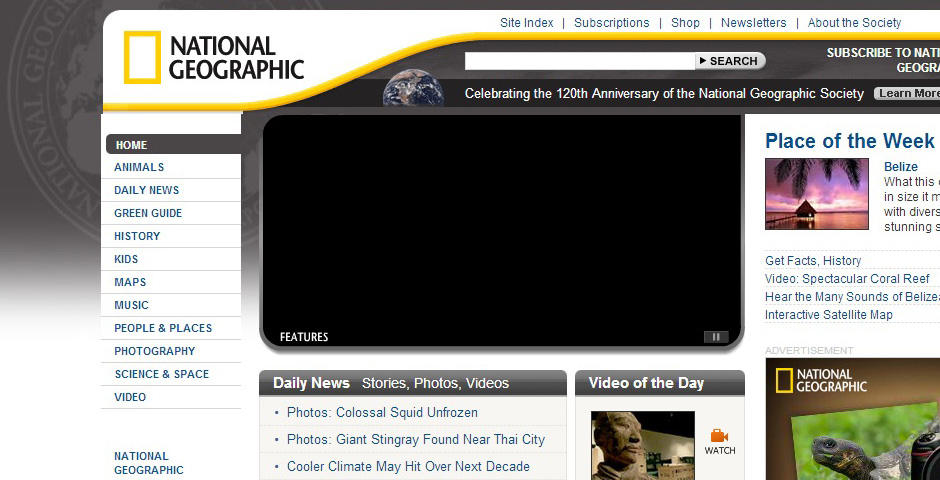Open the Belize title link
The height and width of the screenshot is (480, 940).
coord(900,167)
